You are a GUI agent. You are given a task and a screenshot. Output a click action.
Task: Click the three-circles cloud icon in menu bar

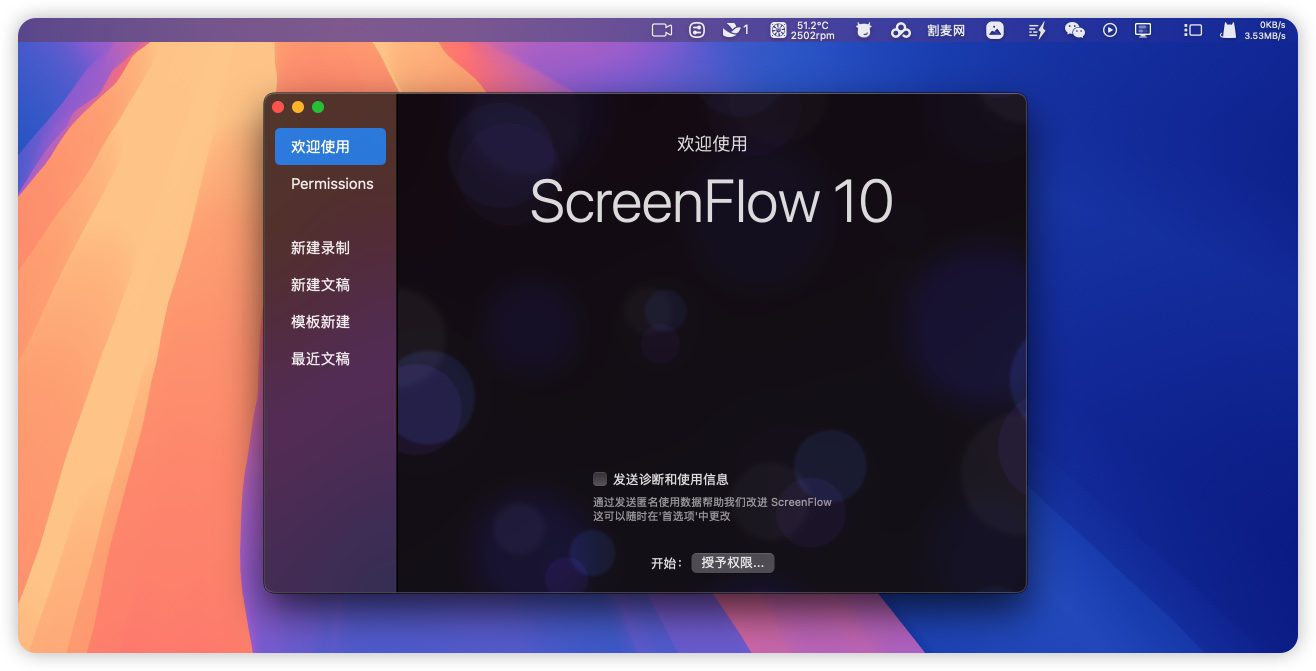click(901, 30)
